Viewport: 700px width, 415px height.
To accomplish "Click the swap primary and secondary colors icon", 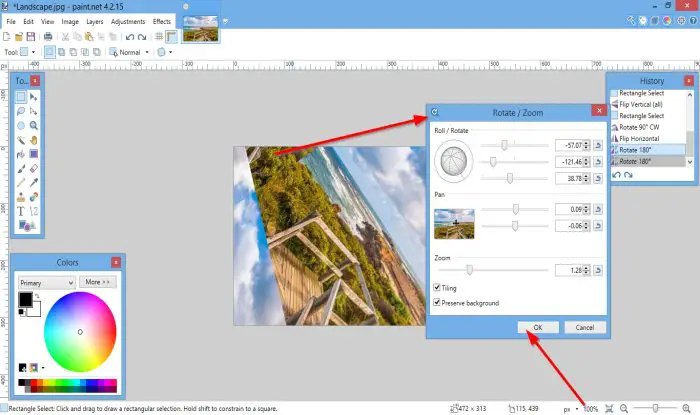I will 37,296.
